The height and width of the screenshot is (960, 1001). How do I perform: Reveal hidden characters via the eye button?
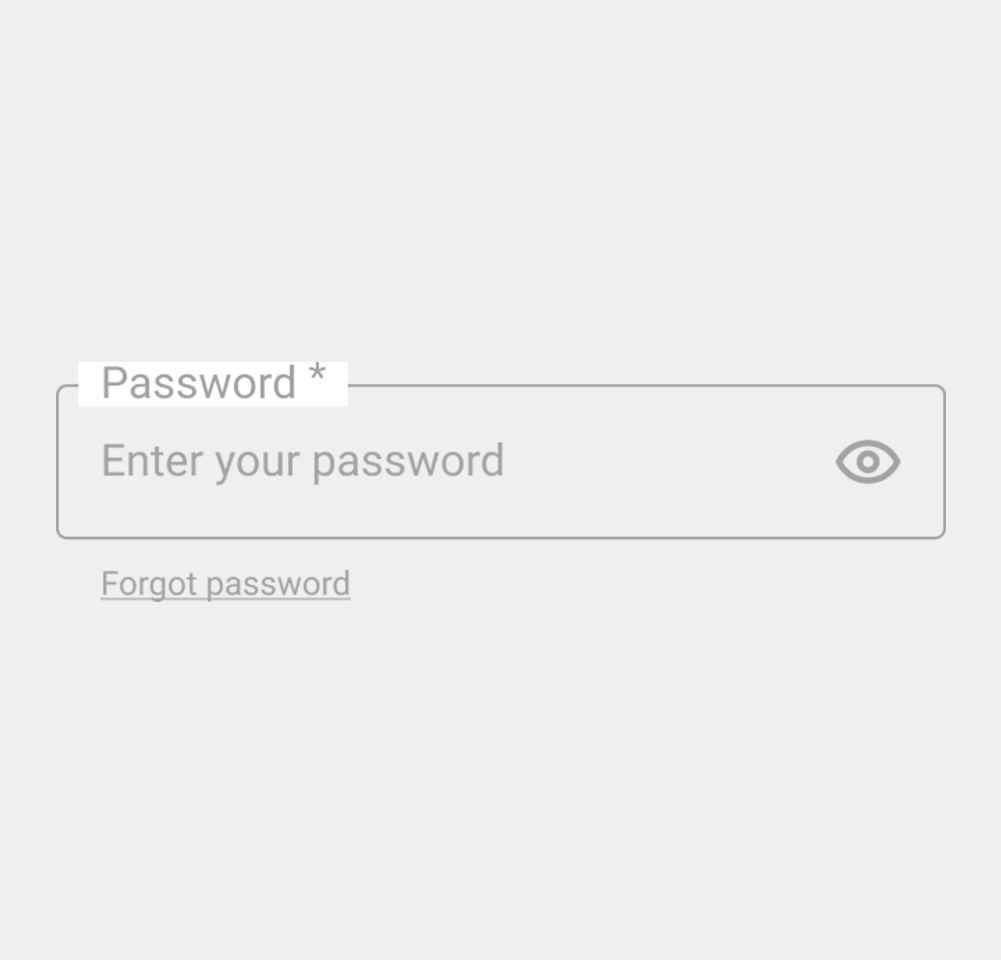(868, 461)
